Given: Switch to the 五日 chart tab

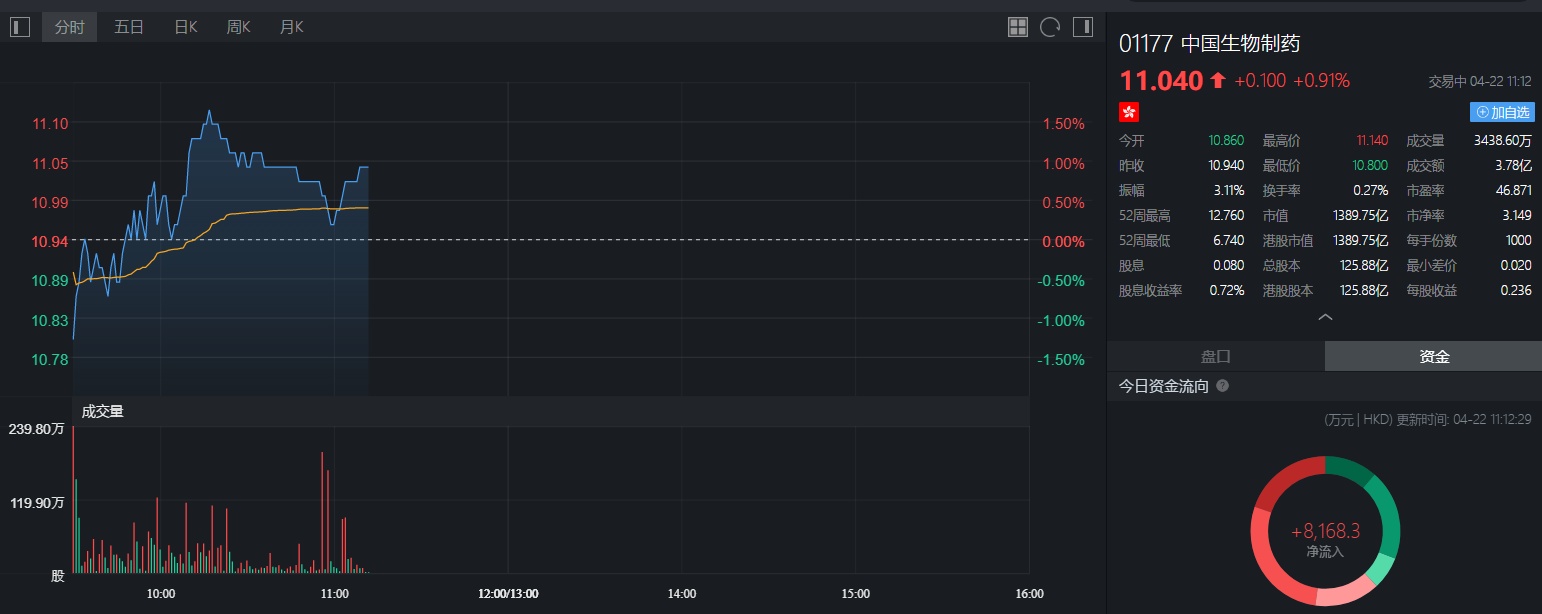Looking at the screenshot, I should pos(129,27).
